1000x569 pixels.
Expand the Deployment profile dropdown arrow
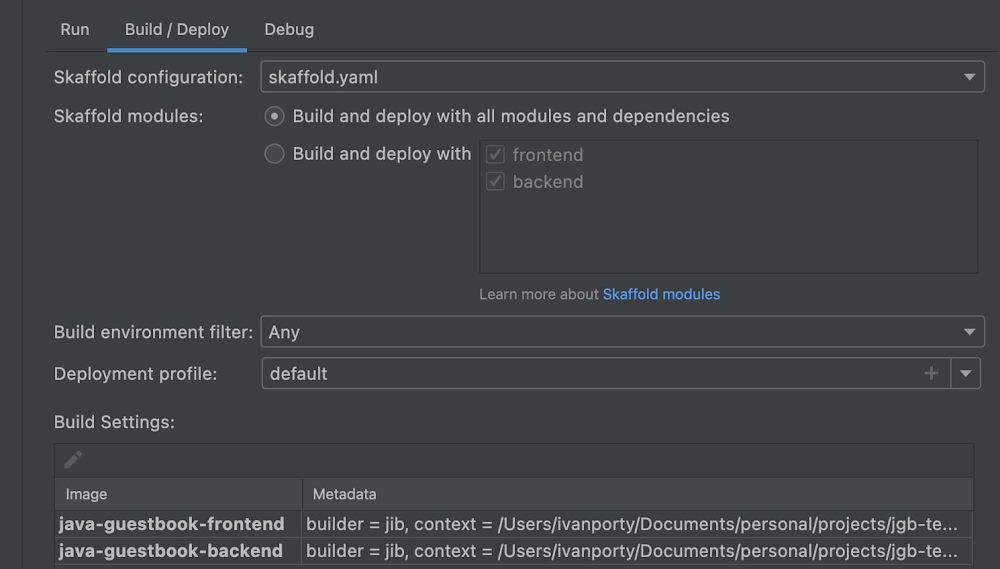pyautogui.click(x=966, y=373)
